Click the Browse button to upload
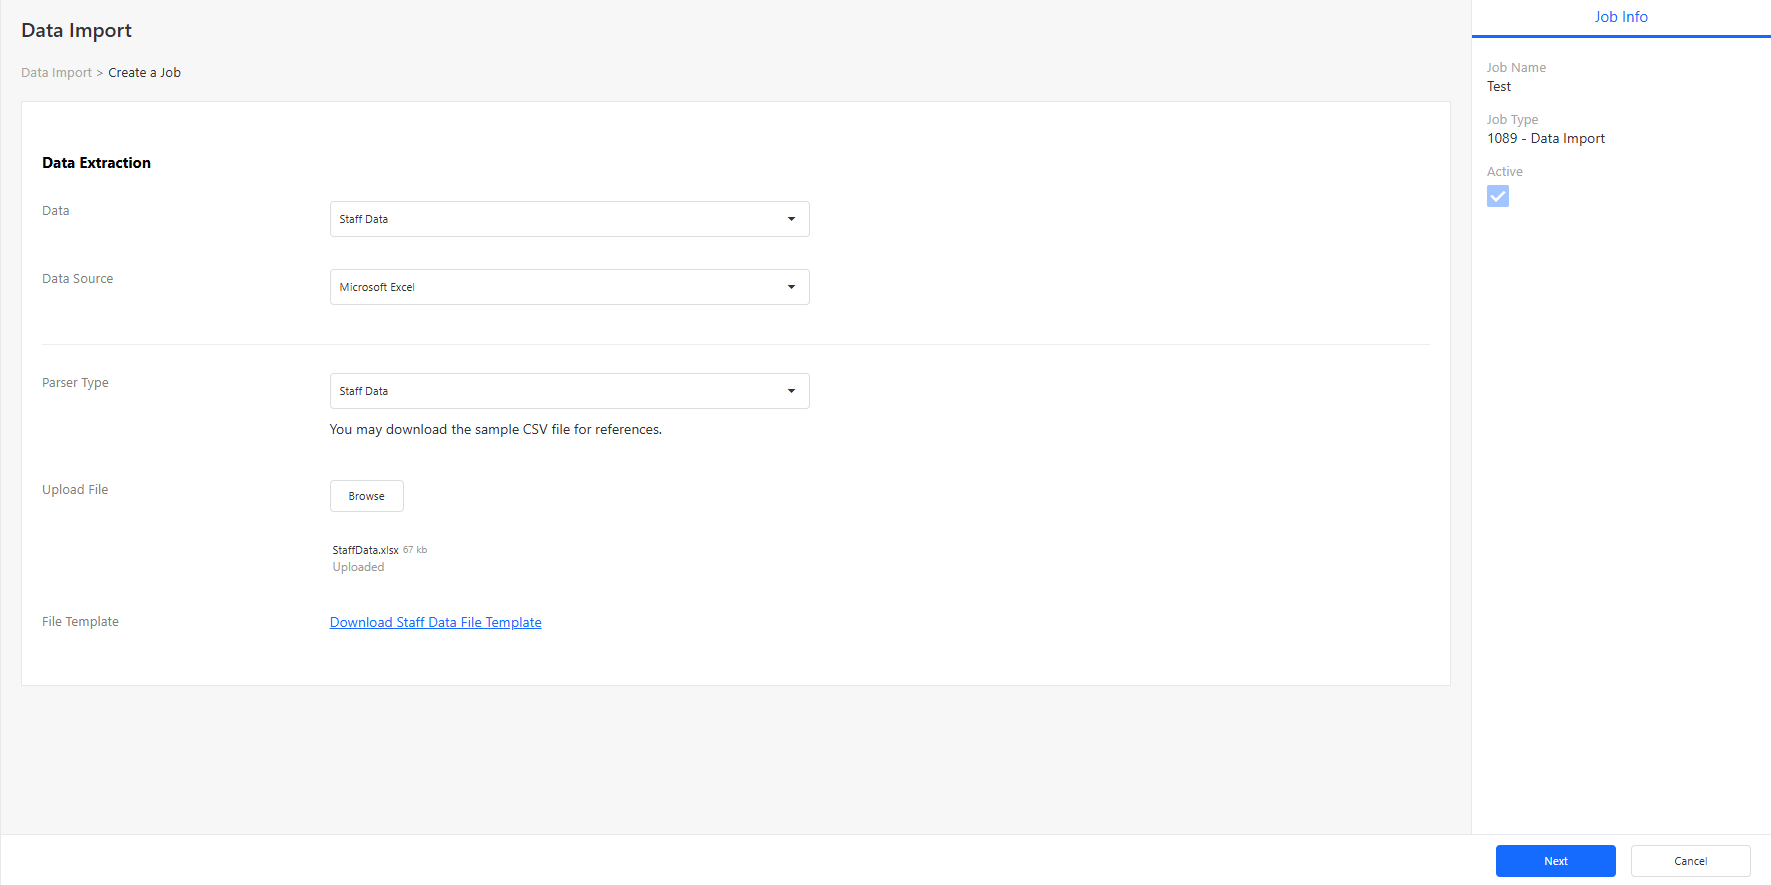 pyautogui.click(x=366, y=496)
